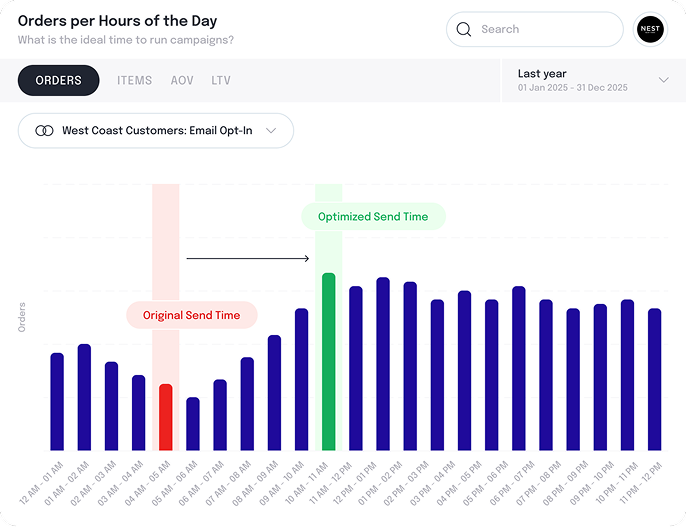The width and height of the screenshot is (686, 527).
Task: Switch to the AOV tab
Action: [x=182, y=80]
